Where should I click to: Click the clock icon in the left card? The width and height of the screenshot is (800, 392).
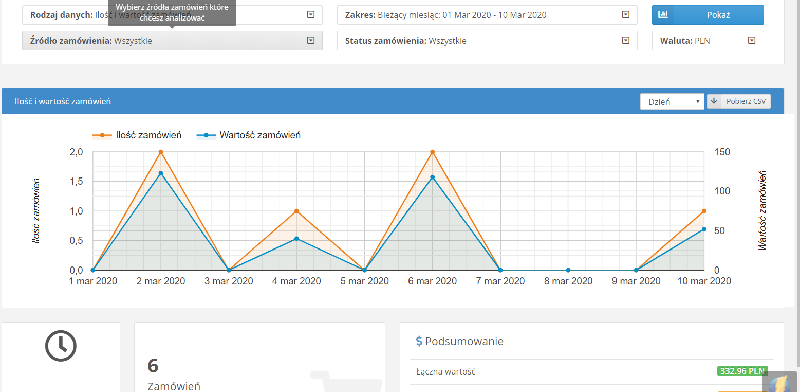[61, 346]
